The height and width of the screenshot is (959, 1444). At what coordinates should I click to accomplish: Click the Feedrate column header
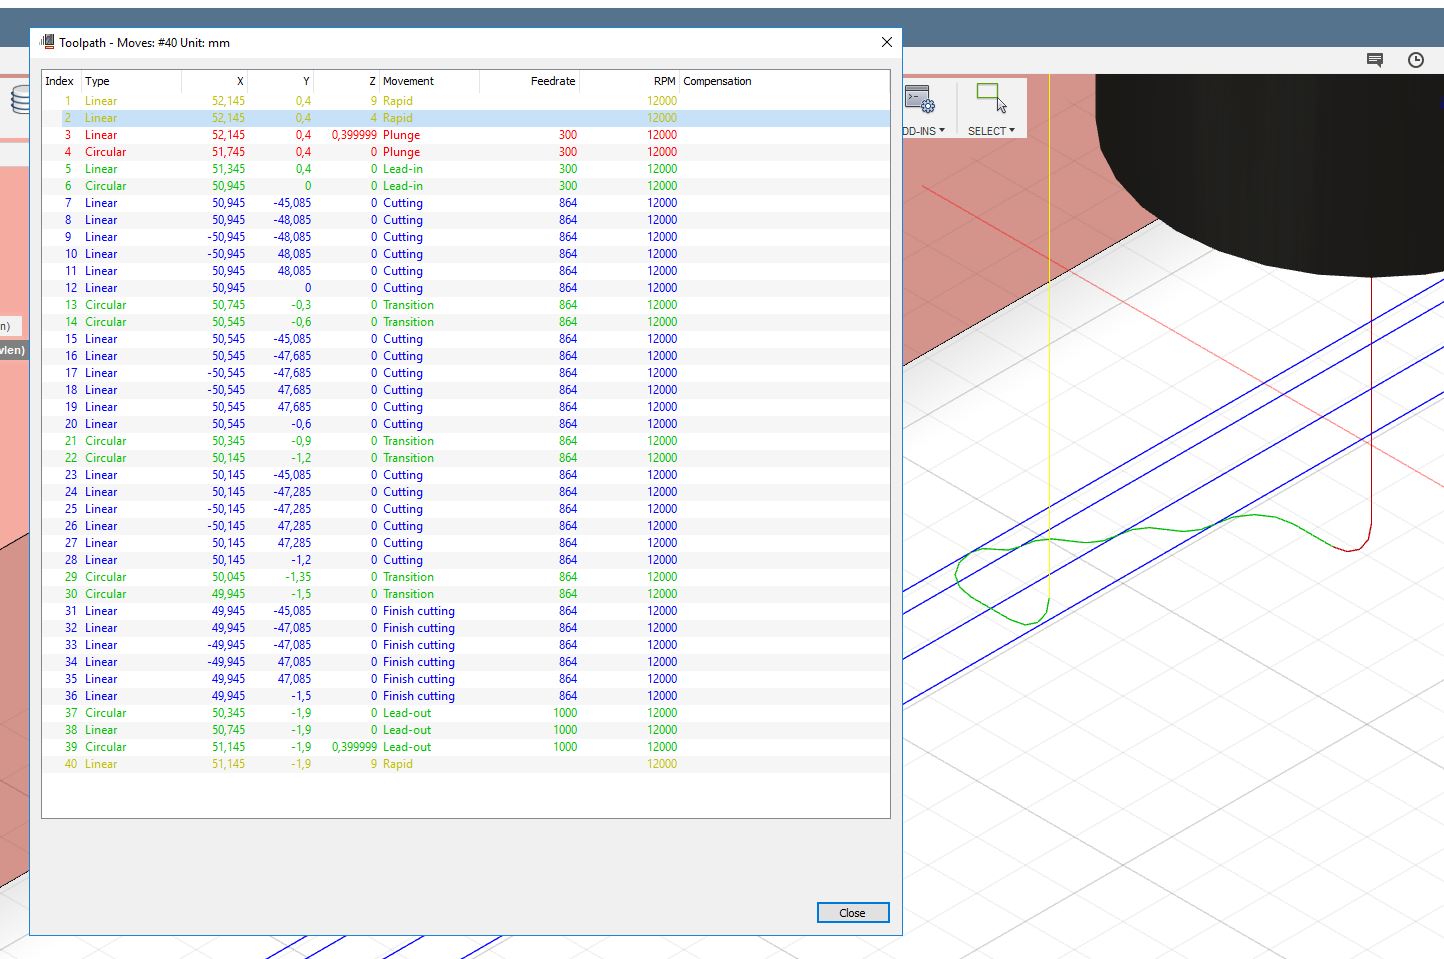click(x=552, y=81)
